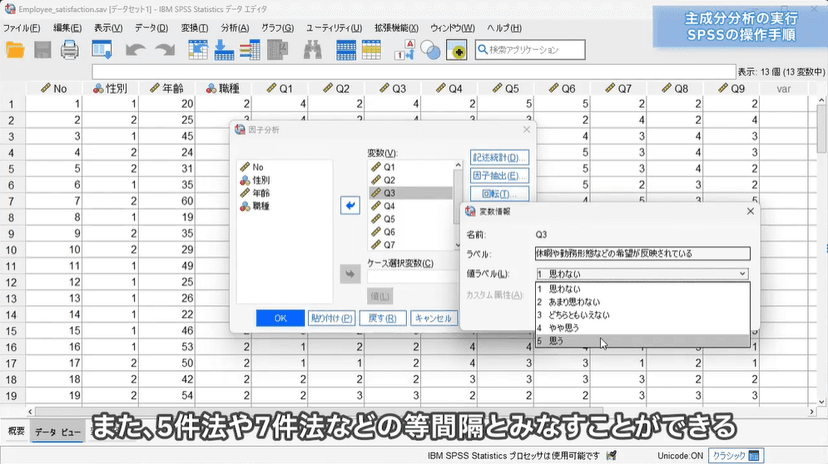Click the Print icon in toolbar

[70, 49]
